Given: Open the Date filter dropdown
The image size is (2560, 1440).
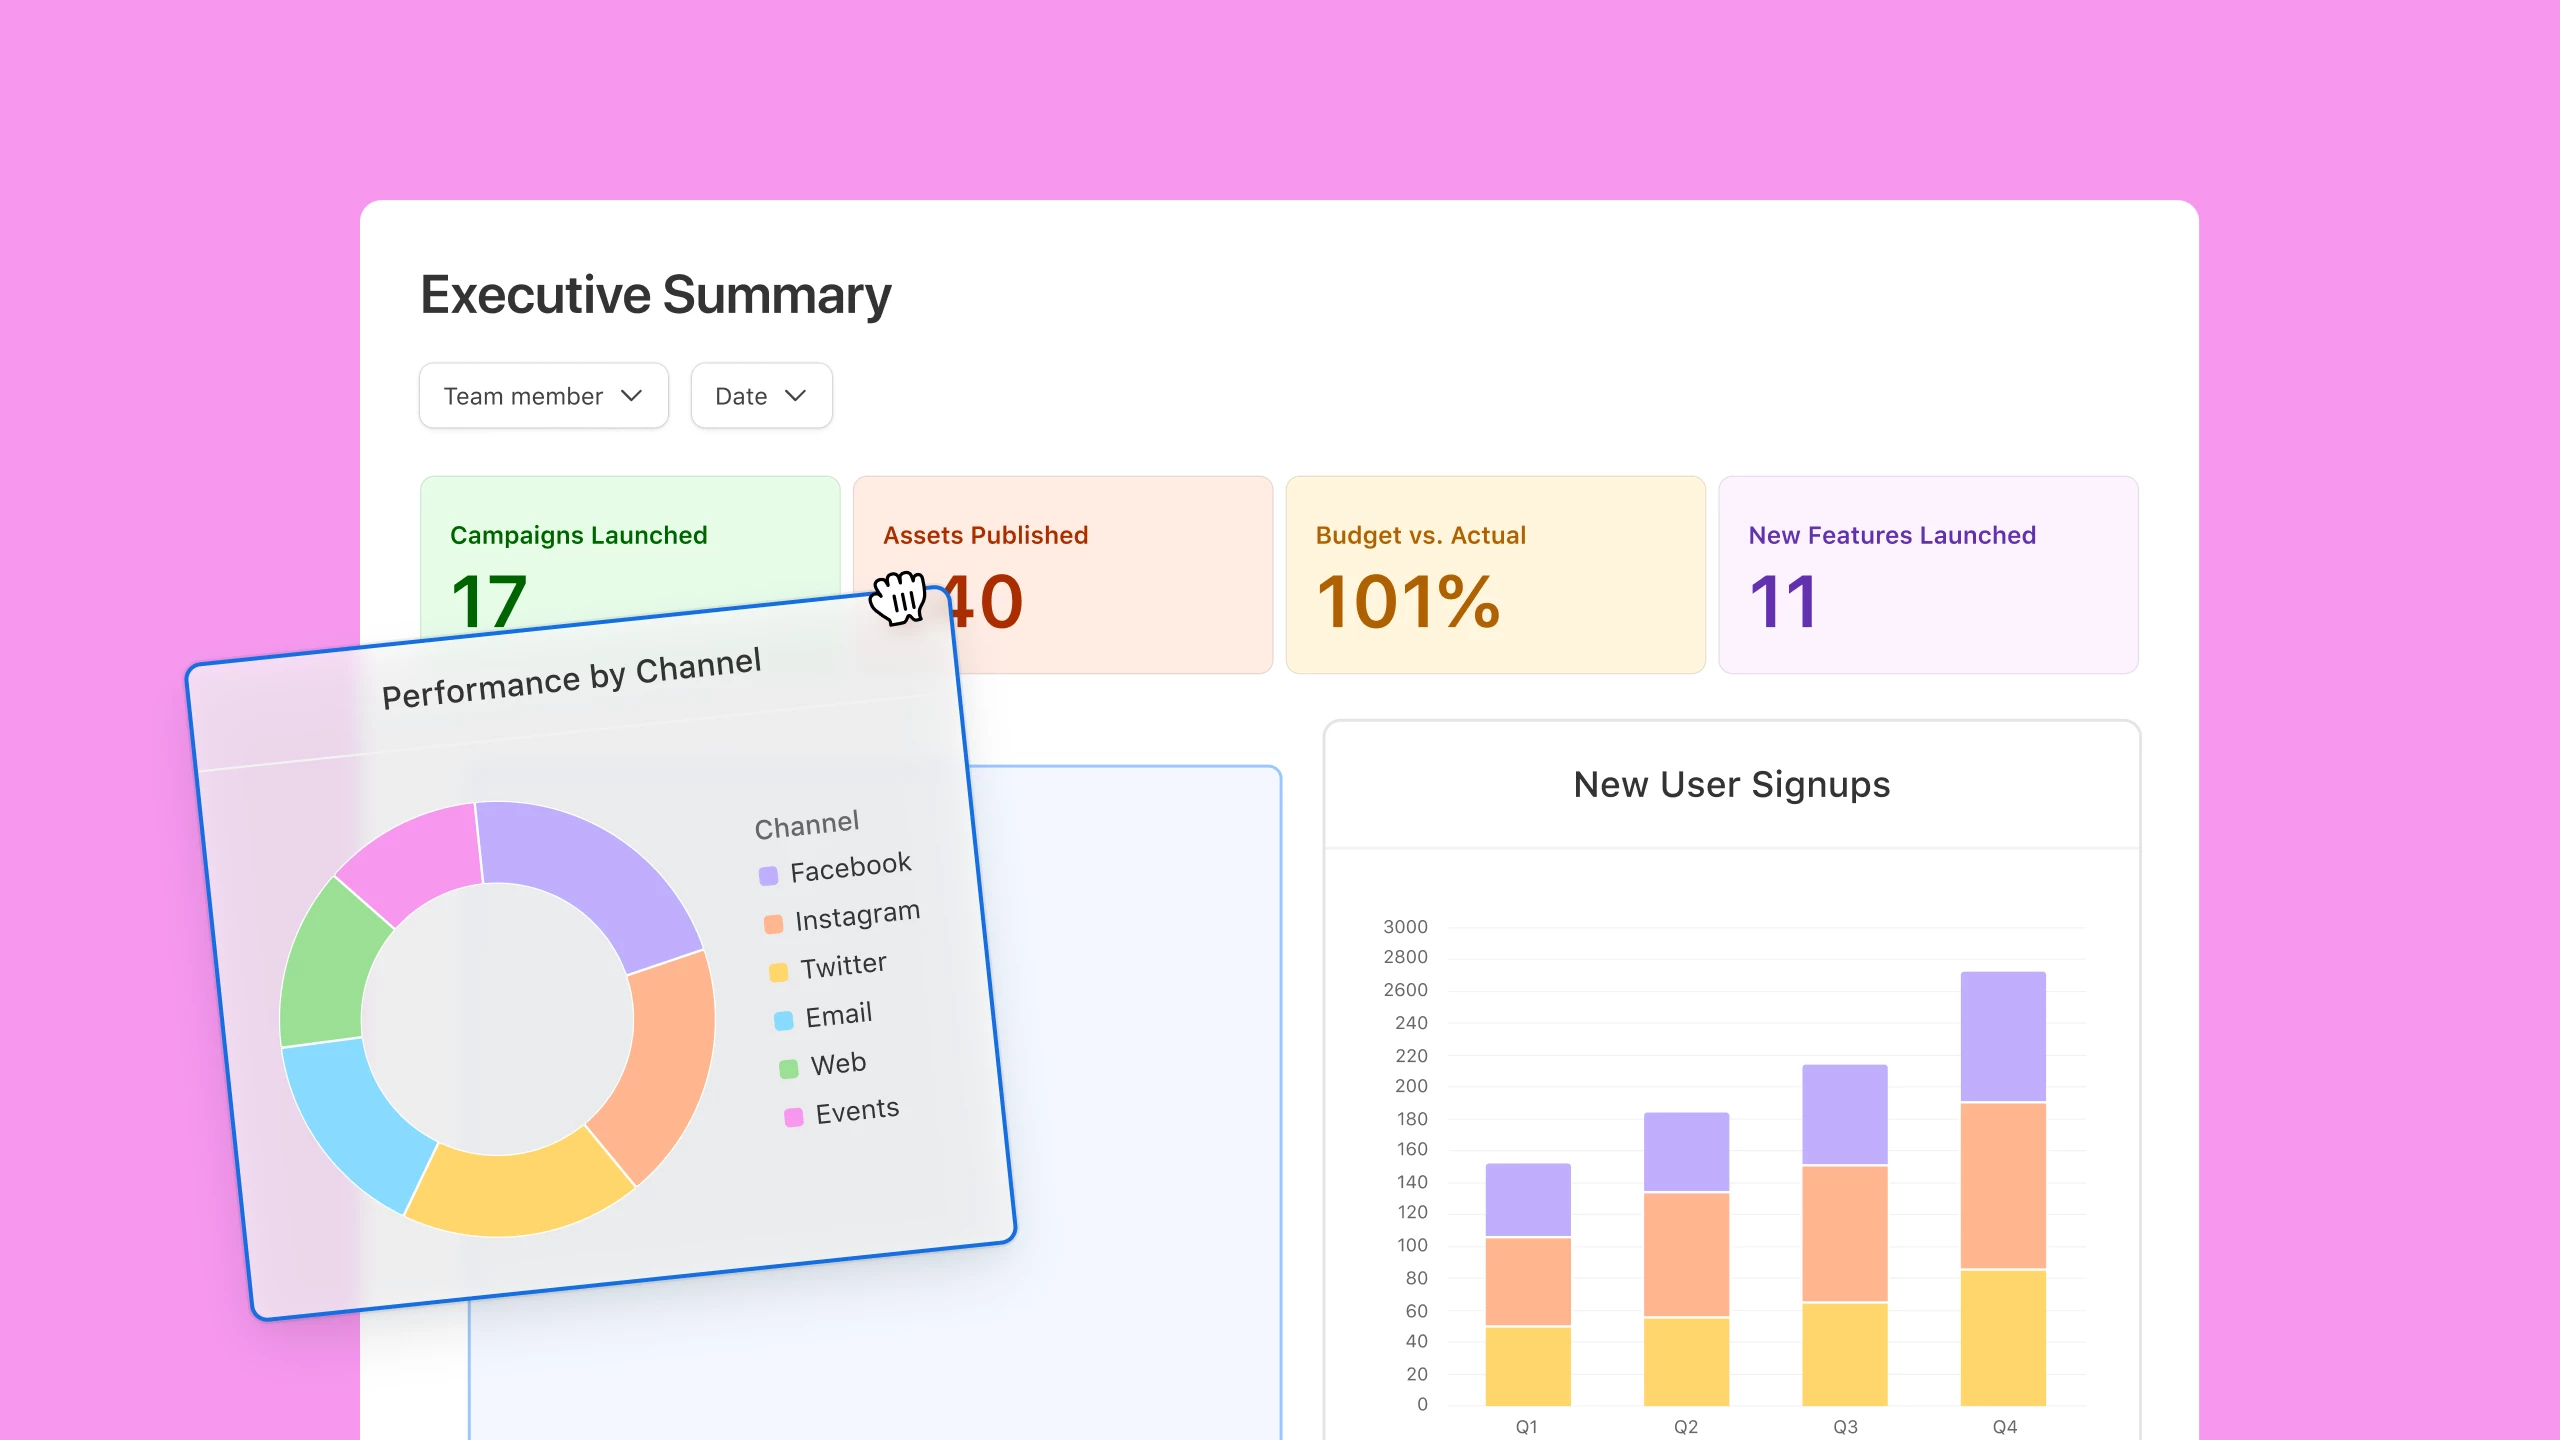Looking at the screenshot, I should tap(761, 396).
